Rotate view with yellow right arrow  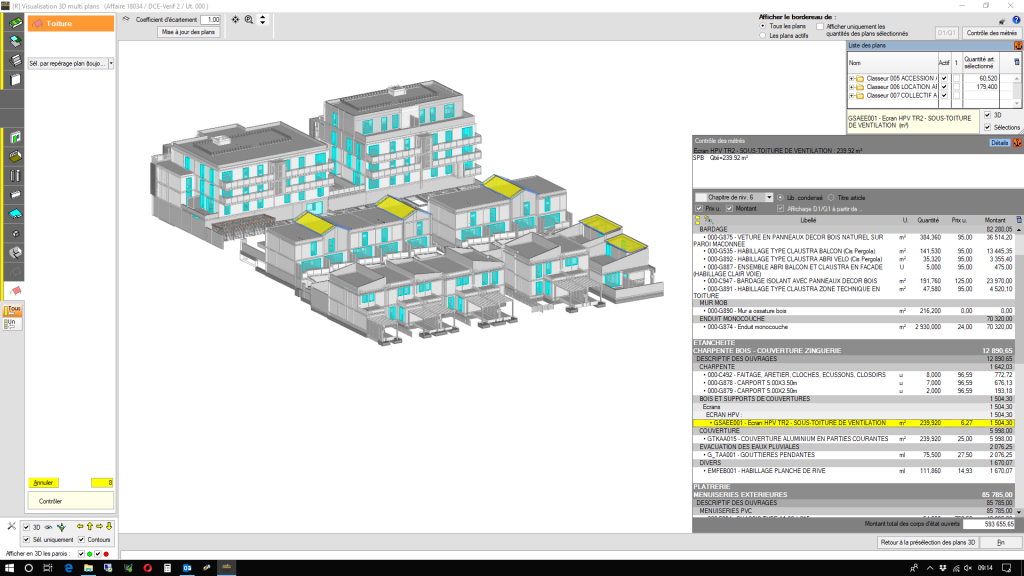(99, 526)
